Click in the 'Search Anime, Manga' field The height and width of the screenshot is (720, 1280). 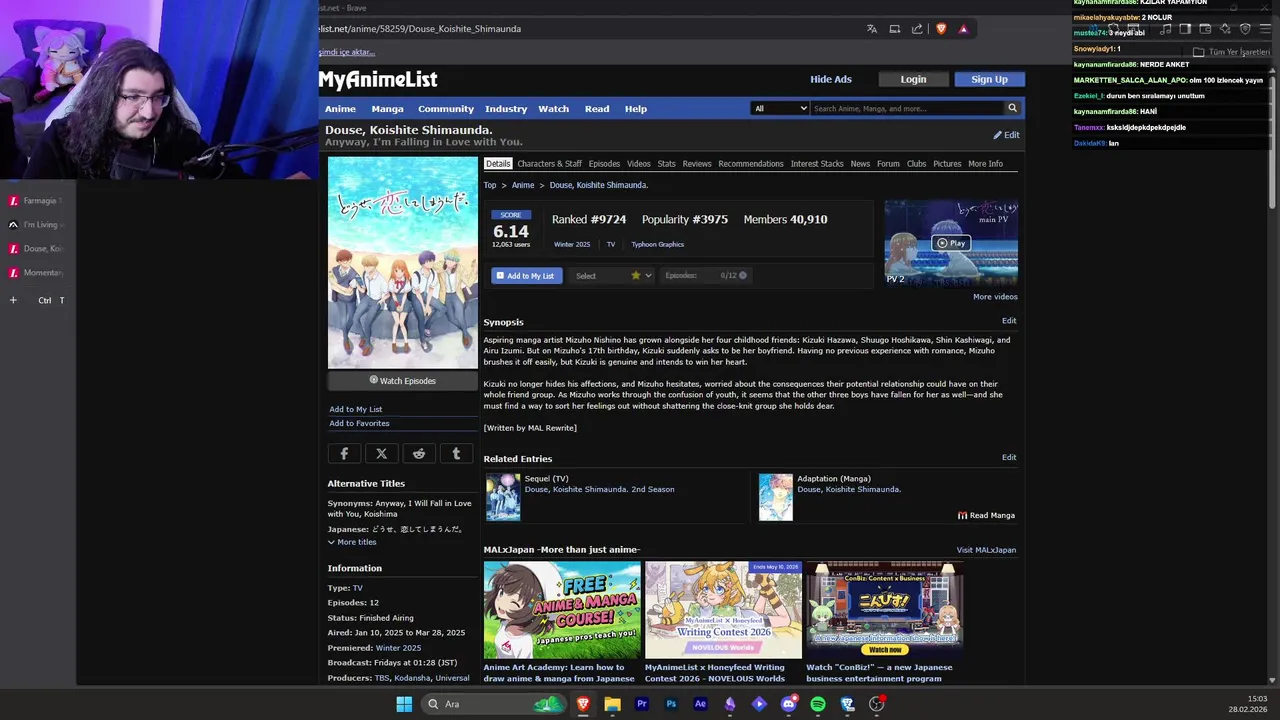click(907, 108)
